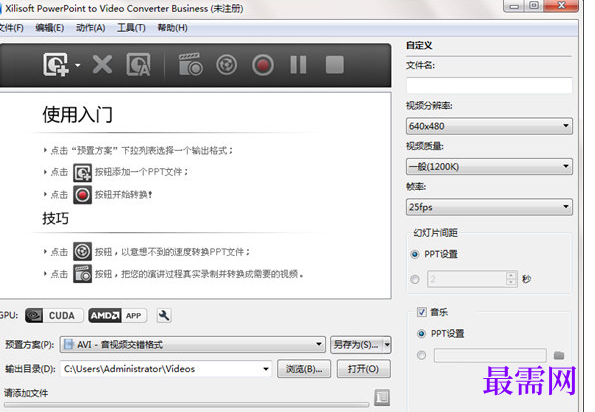The height and width of the screenshot is (412, 595).
Task: Open the 帮助(H) menu
Action: click(173, 28)
